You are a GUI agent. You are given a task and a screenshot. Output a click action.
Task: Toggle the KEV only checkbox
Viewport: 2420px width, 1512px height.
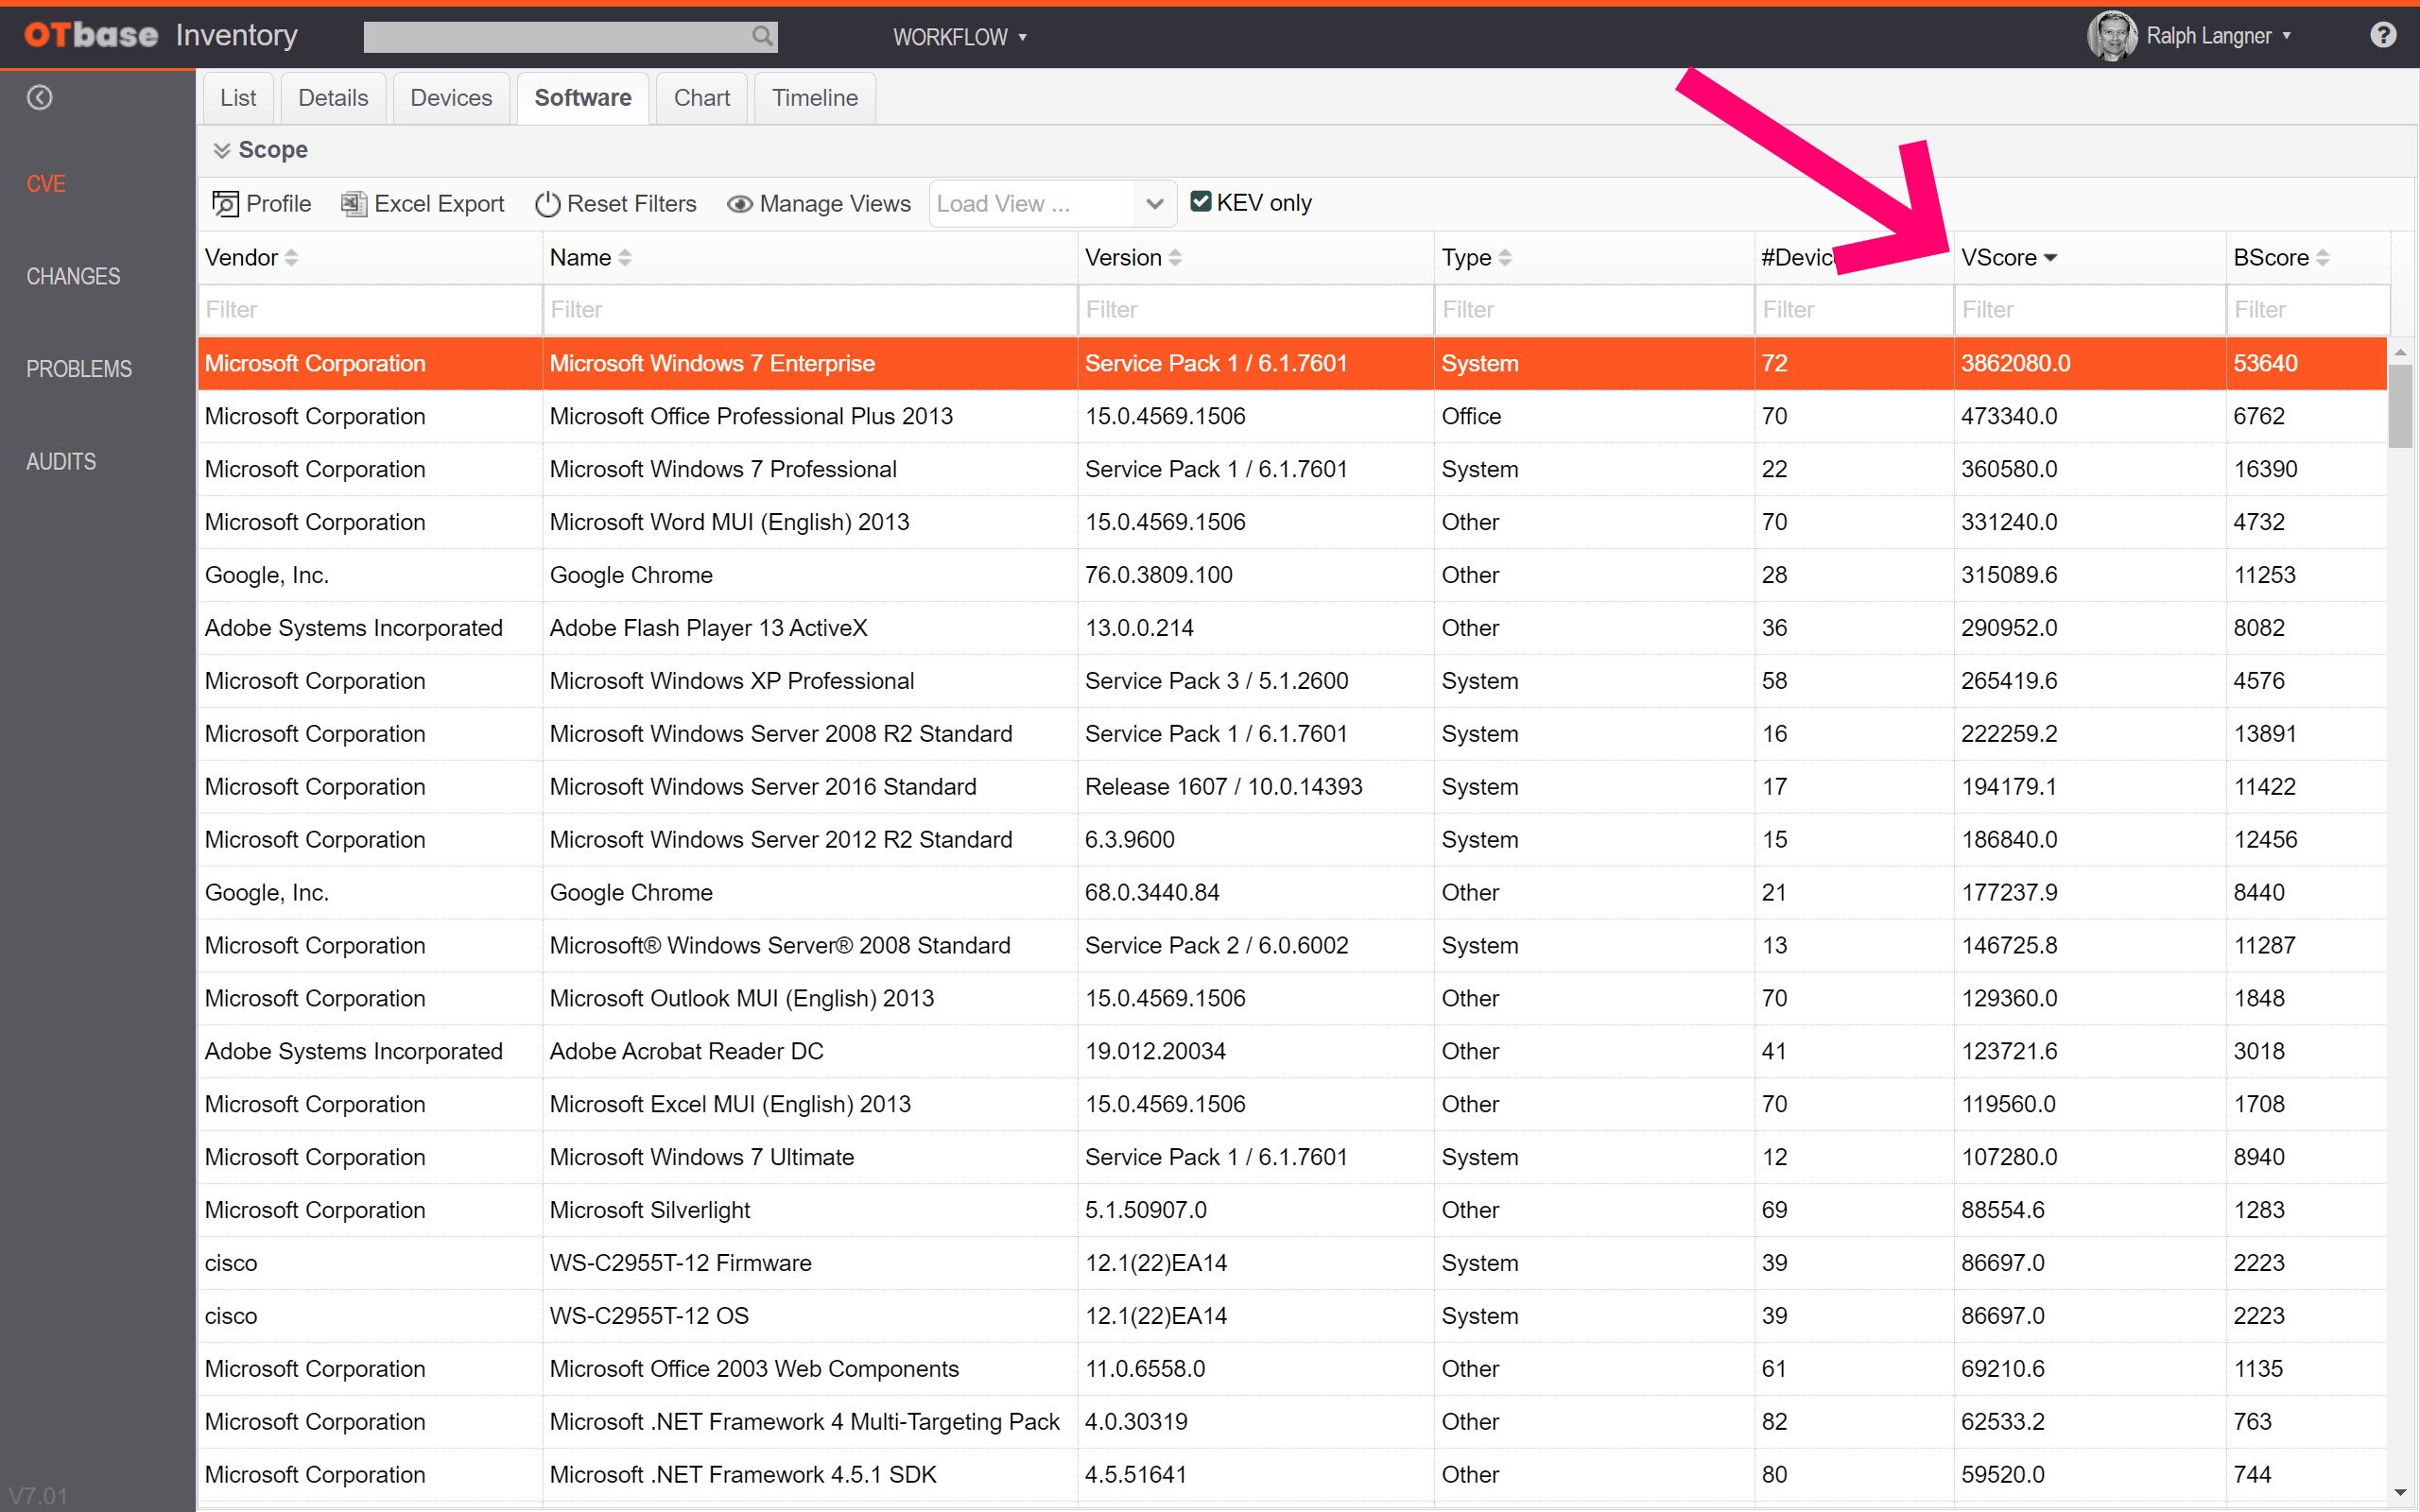point(1201,202)
